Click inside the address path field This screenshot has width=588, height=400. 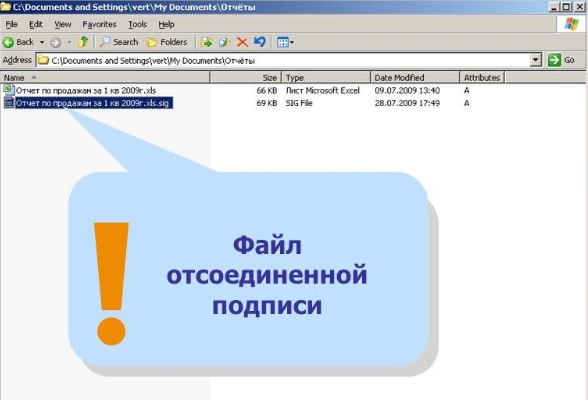(284, 60)
